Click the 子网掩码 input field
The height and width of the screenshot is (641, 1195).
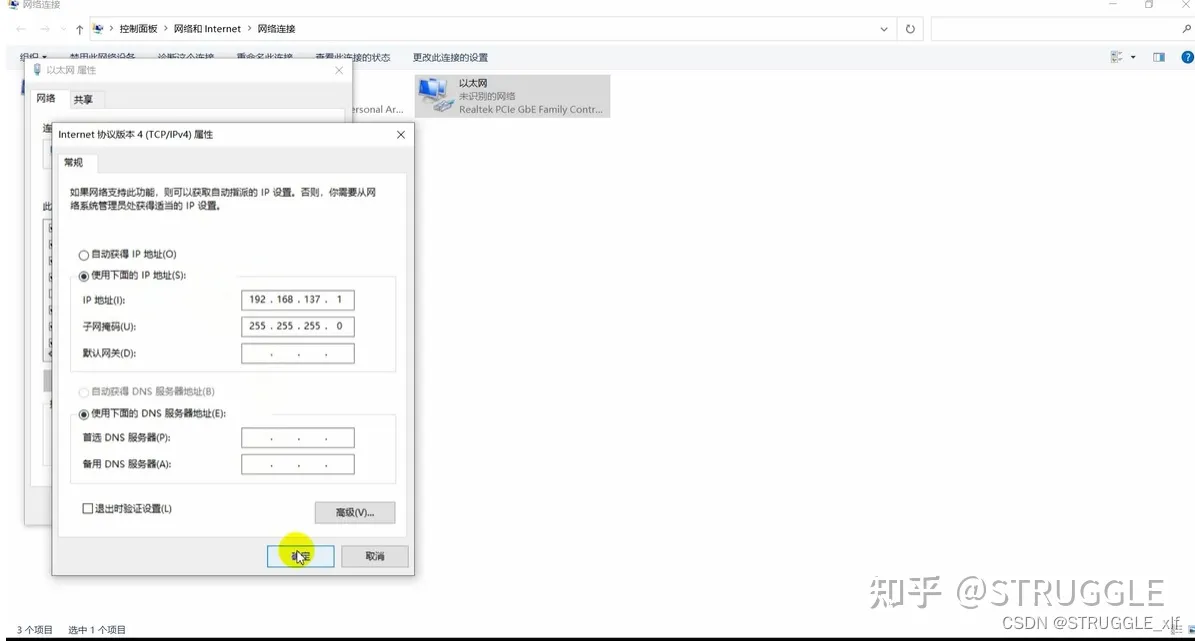(x=297, y=326)
